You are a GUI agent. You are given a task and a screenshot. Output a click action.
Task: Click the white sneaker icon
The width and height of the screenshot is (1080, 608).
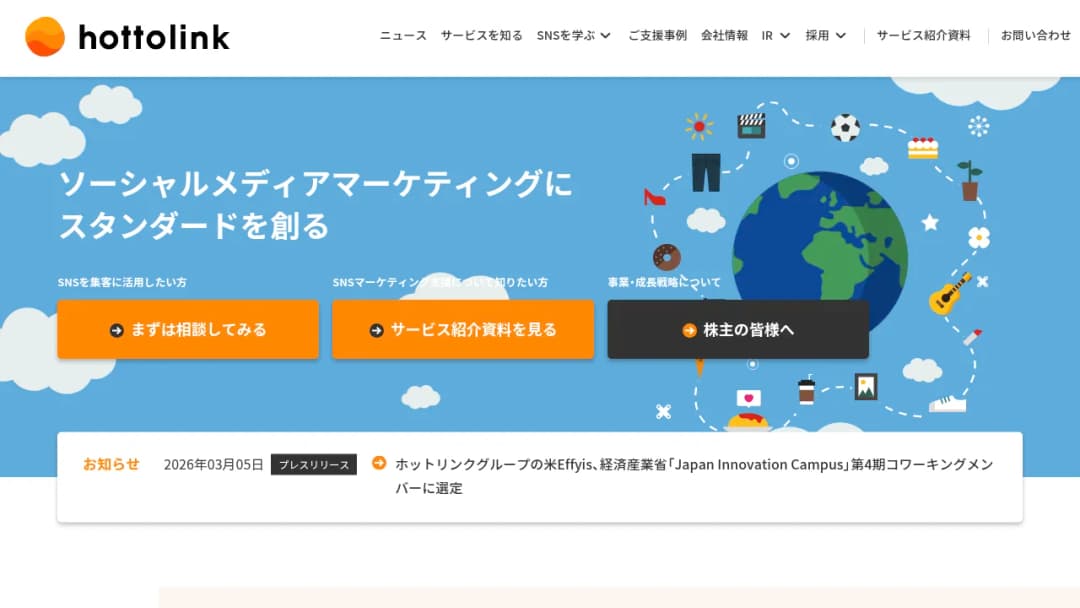click(948, 403)
